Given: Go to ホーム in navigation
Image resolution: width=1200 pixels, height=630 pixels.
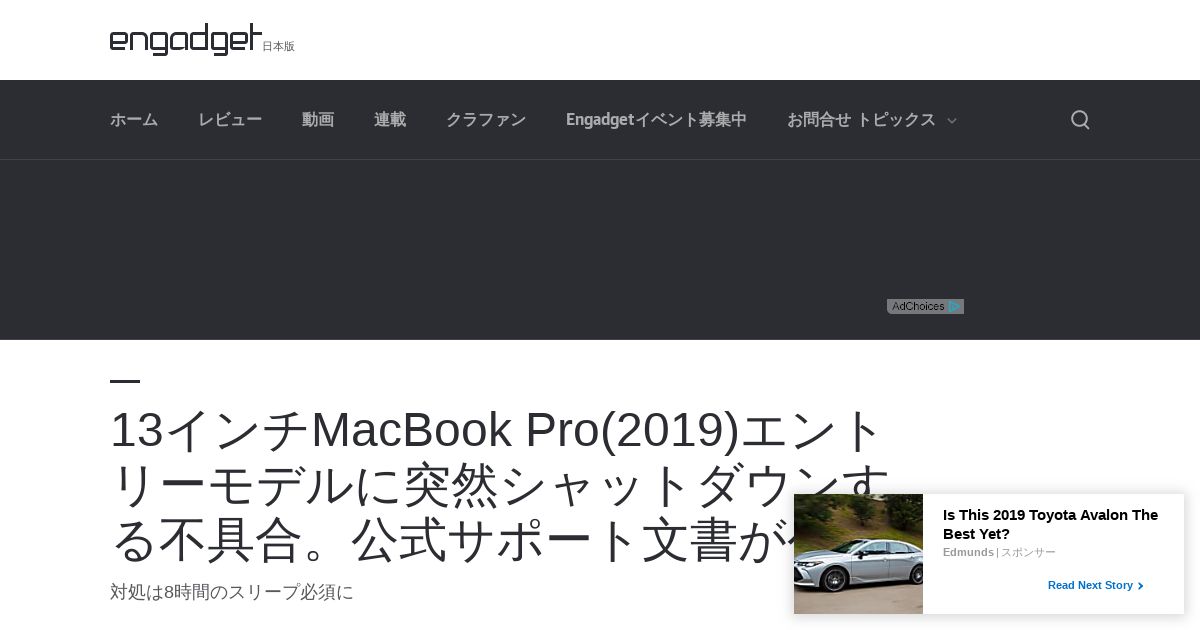Looking at the screenshot, I should pyautogui.click(x=134, y=120).
